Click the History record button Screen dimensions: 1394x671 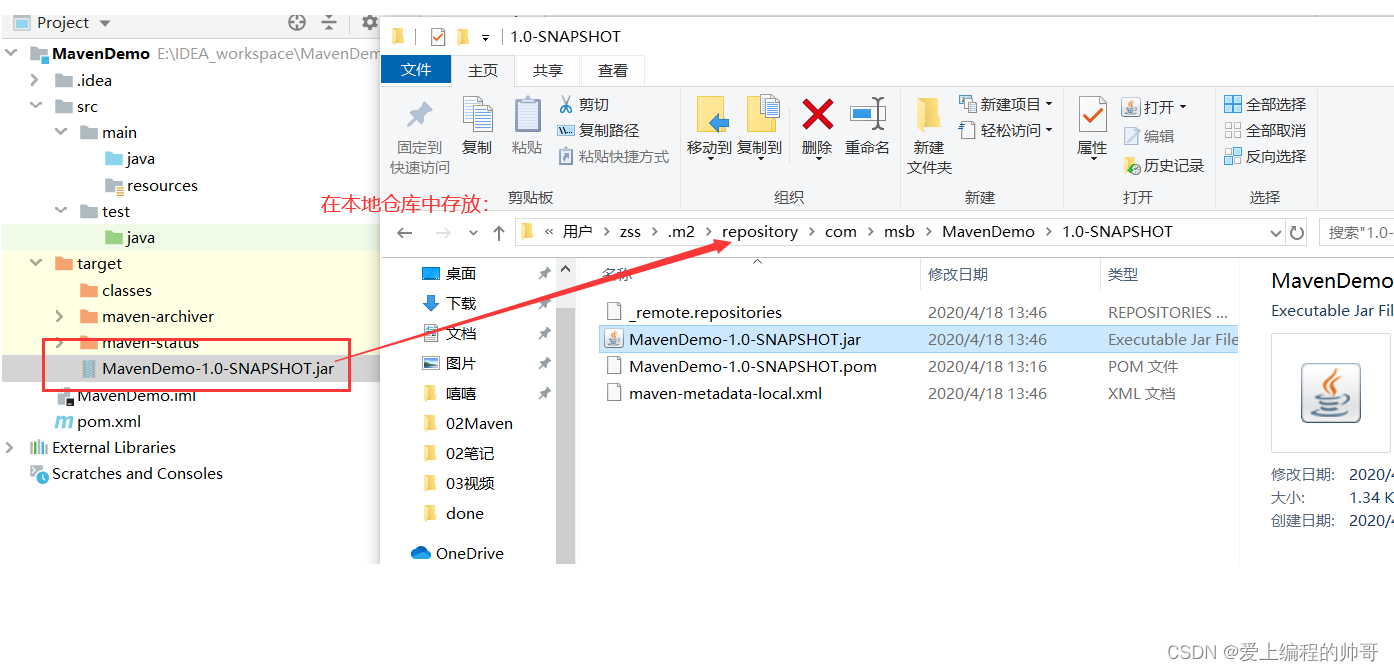[x=1164, y=165]
